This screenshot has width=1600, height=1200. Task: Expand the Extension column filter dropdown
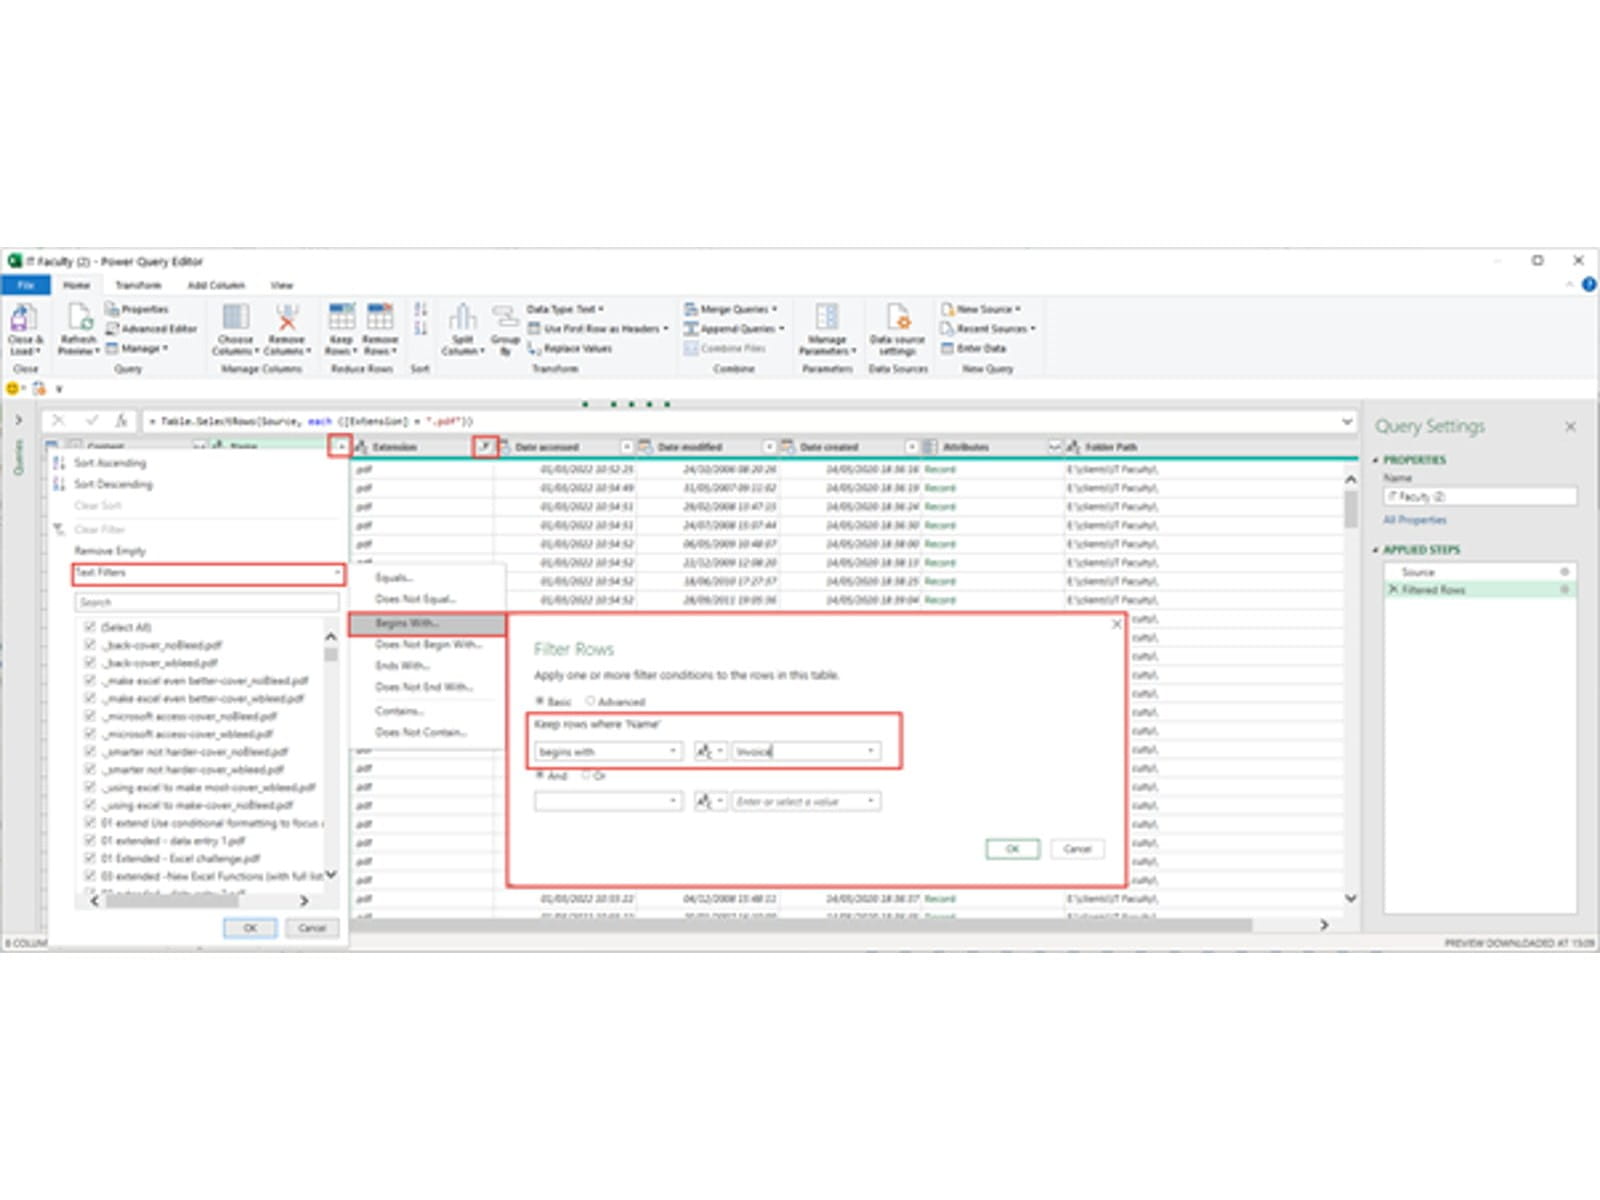484,447
